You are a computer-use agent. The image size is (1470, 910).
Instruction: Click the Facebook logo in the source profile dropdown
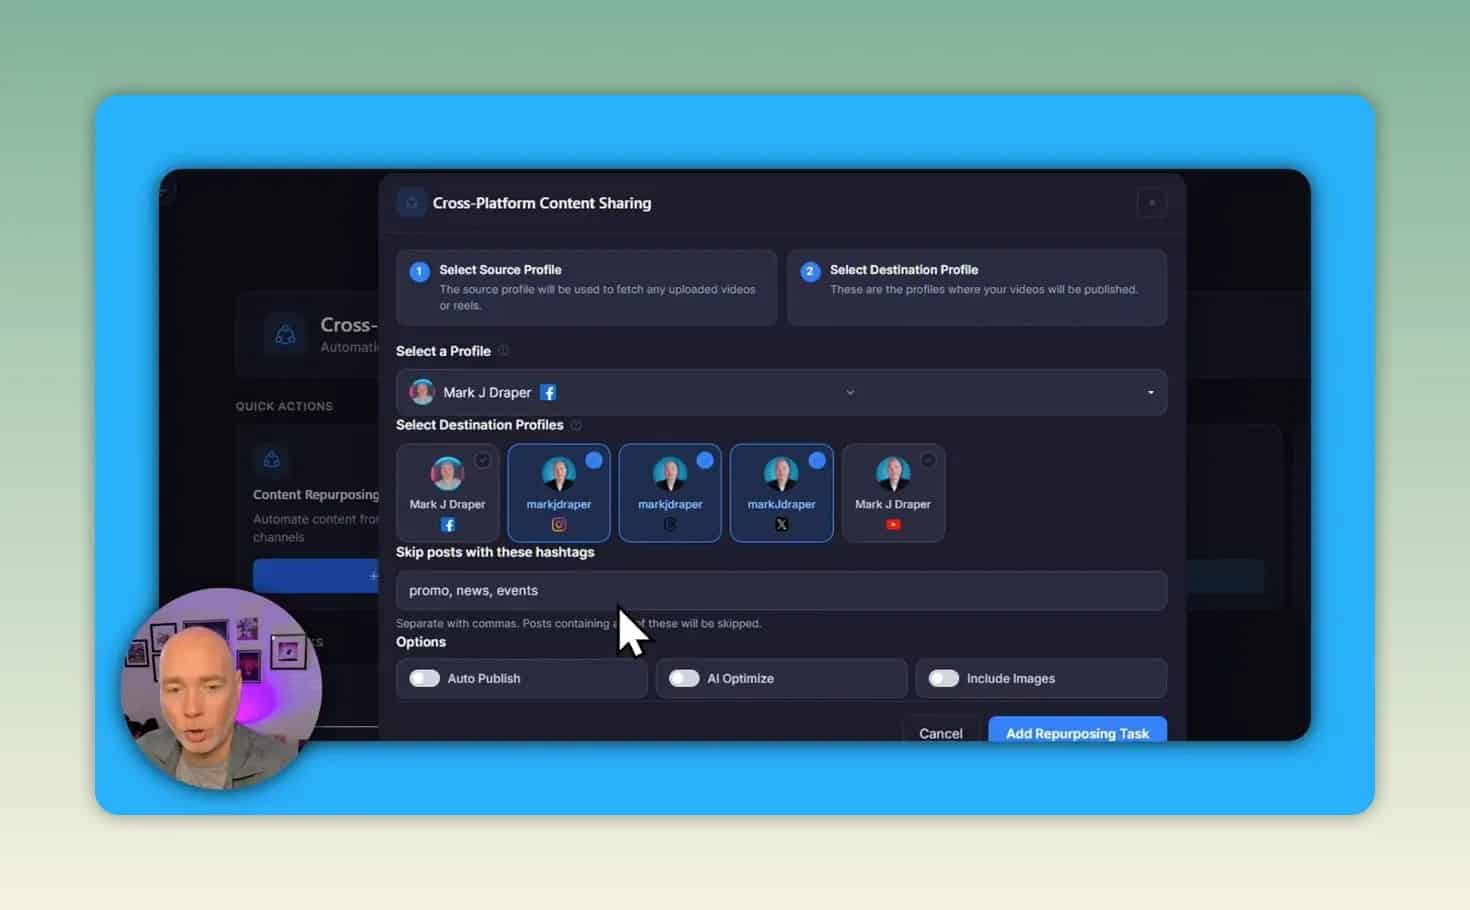click(548, 393)
